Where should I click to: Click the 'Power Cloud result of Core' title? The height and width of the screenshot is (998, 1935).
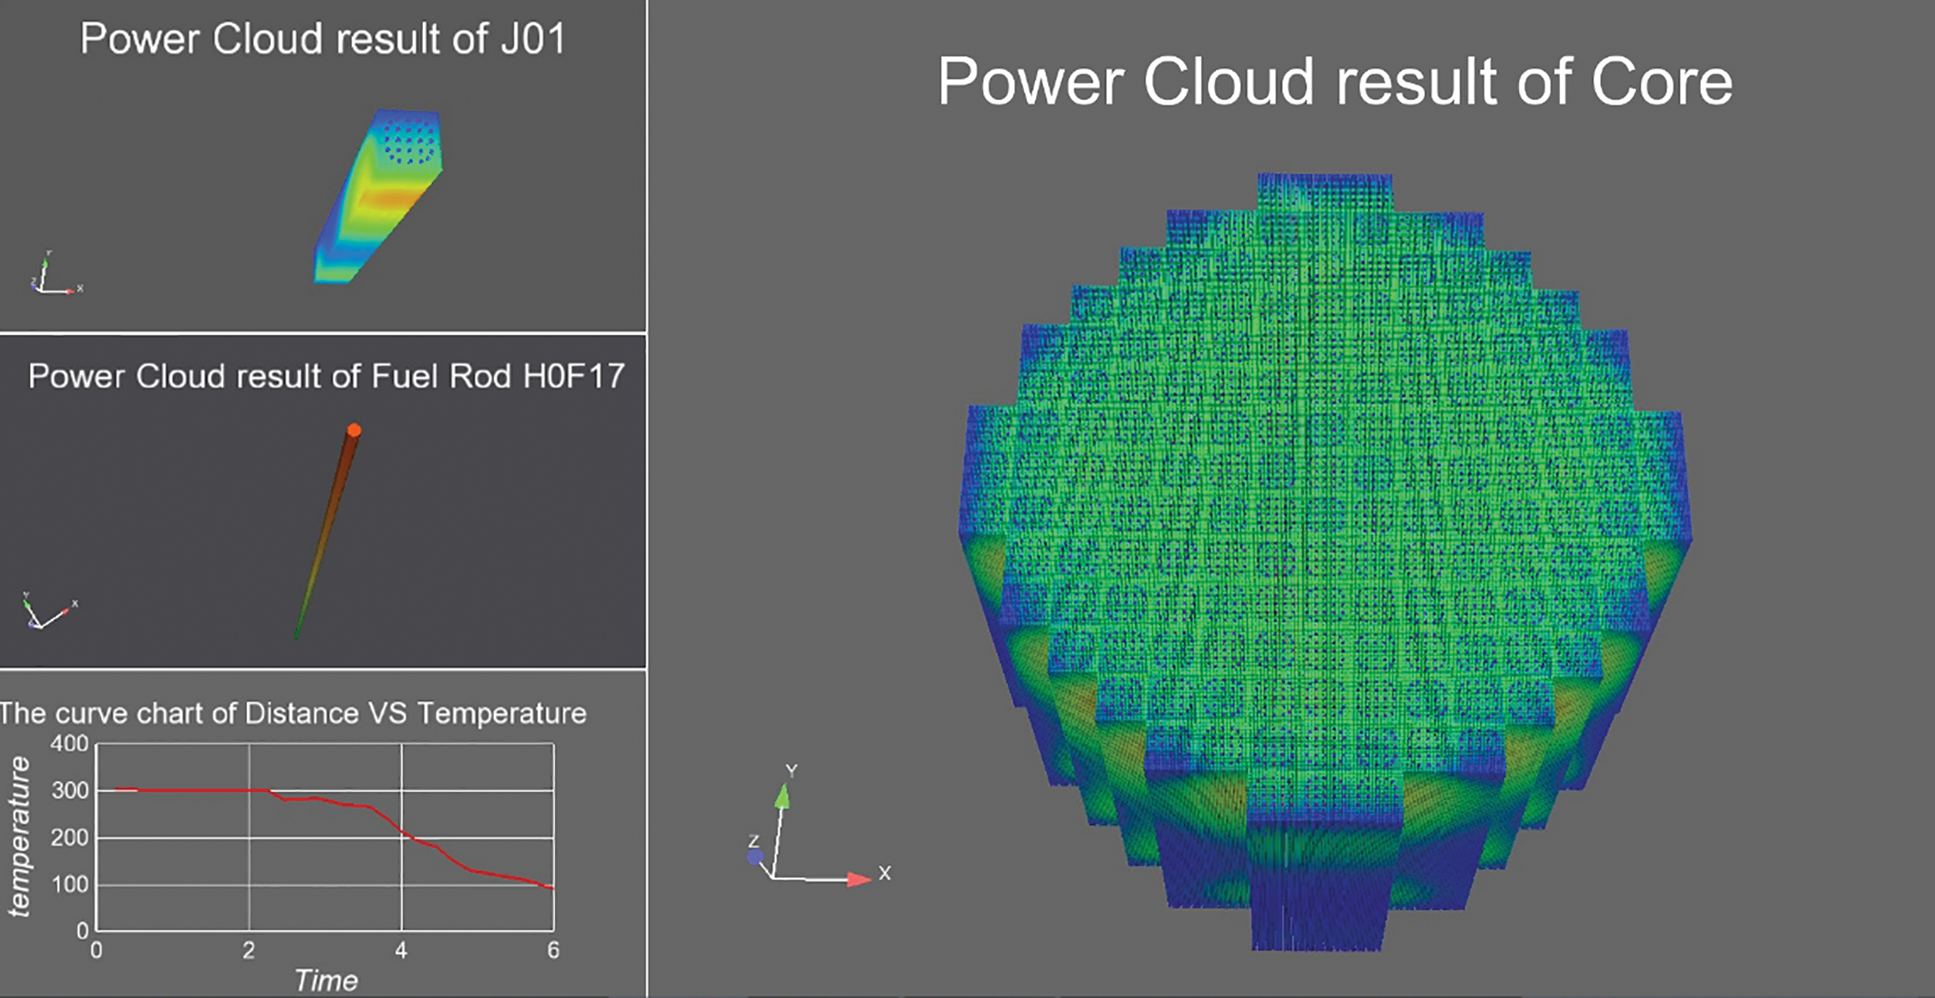pyautogui.click(x=1334, y=82)
